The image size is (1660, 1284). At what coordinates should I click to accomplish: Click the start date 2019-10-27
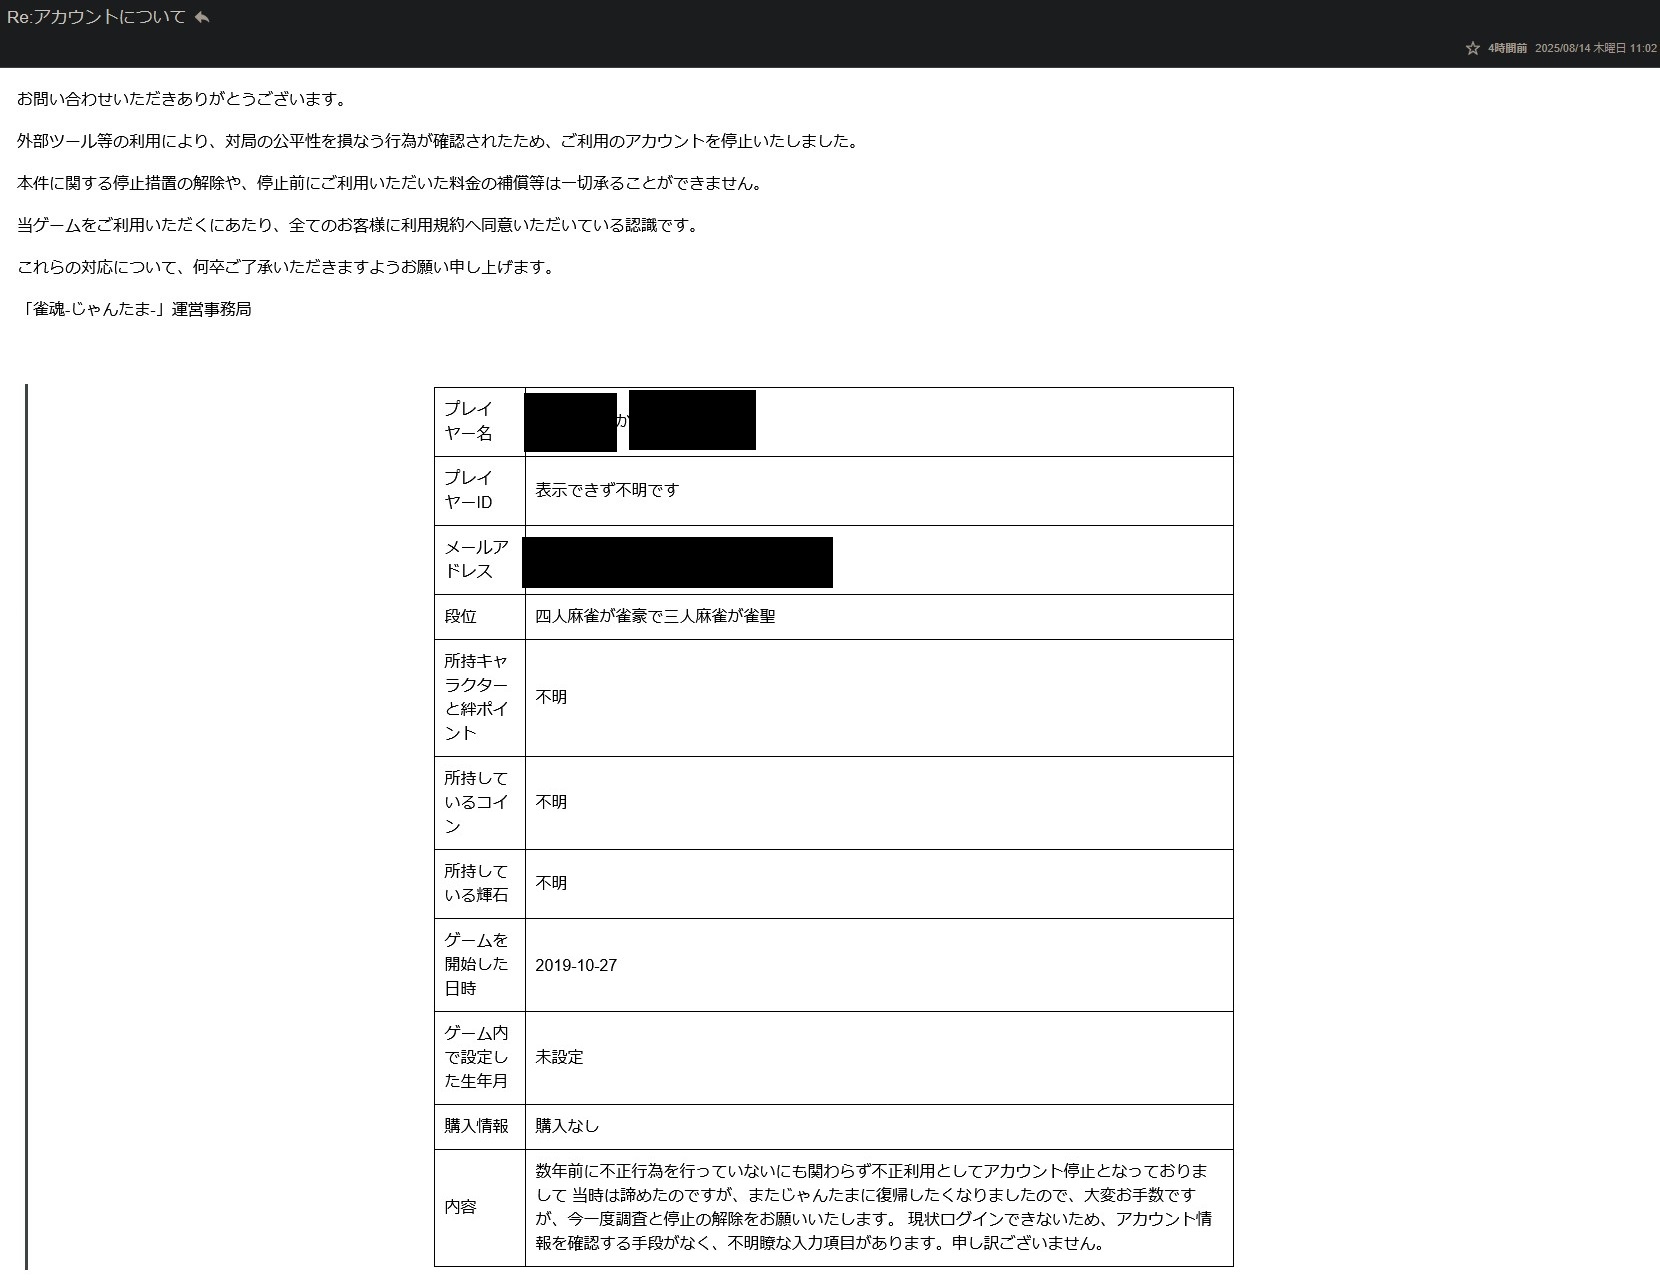coord(576,965)
